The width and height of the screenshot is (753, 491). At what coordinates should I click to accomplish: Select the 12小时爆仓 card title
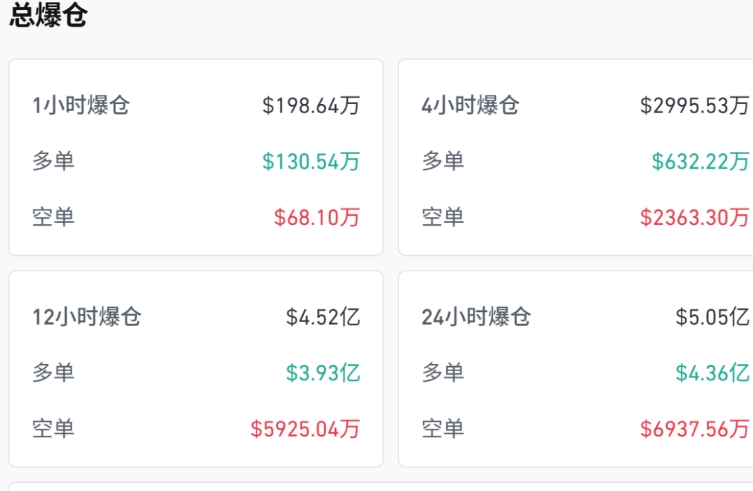pyautogui.click(x=87, y=317)
